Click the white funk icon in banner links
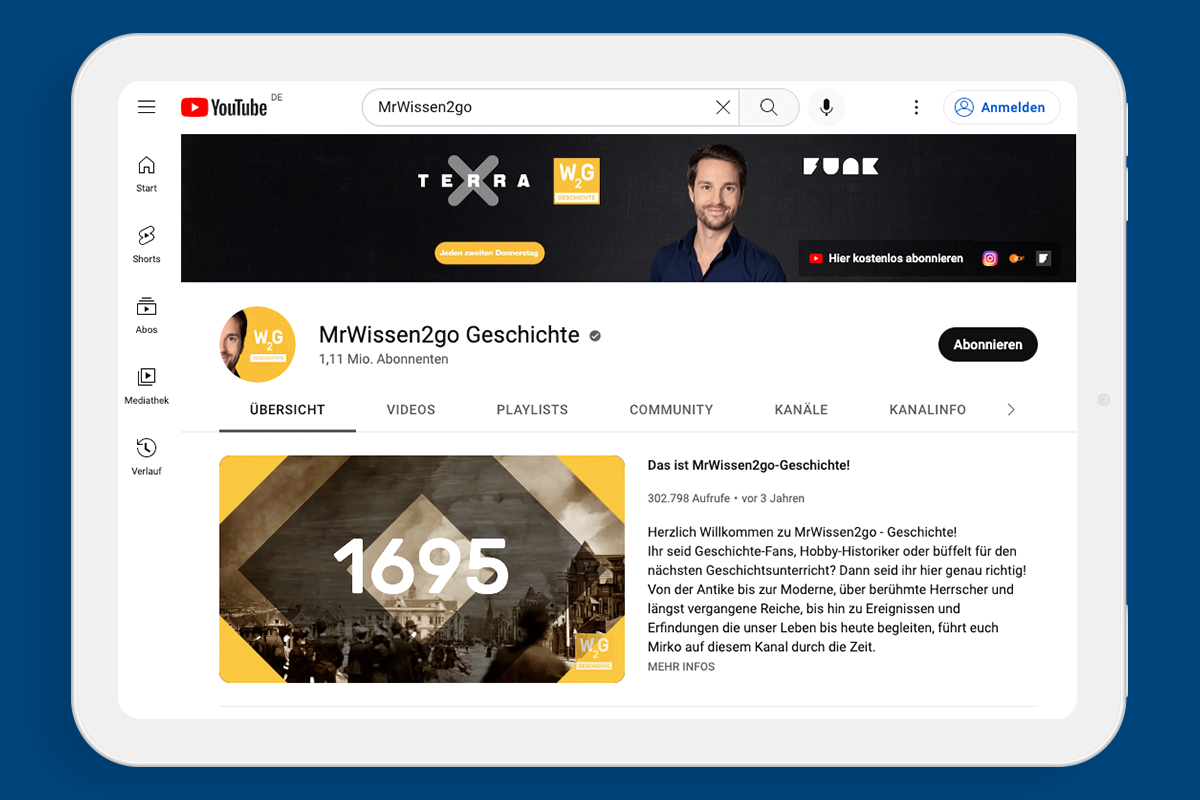Viewport: 1200px width, 800px height. [1044, 258]
